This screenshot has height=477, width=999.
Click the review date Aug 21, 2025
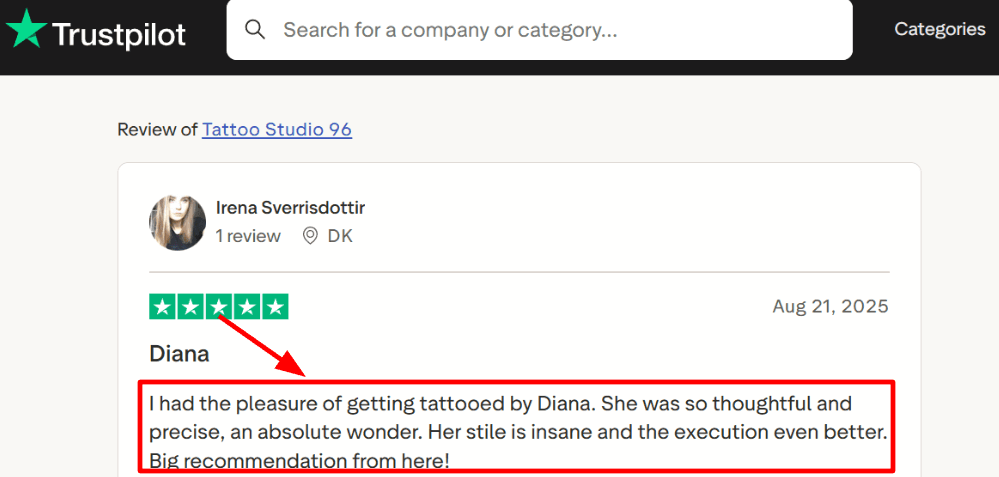coord(830,306)
